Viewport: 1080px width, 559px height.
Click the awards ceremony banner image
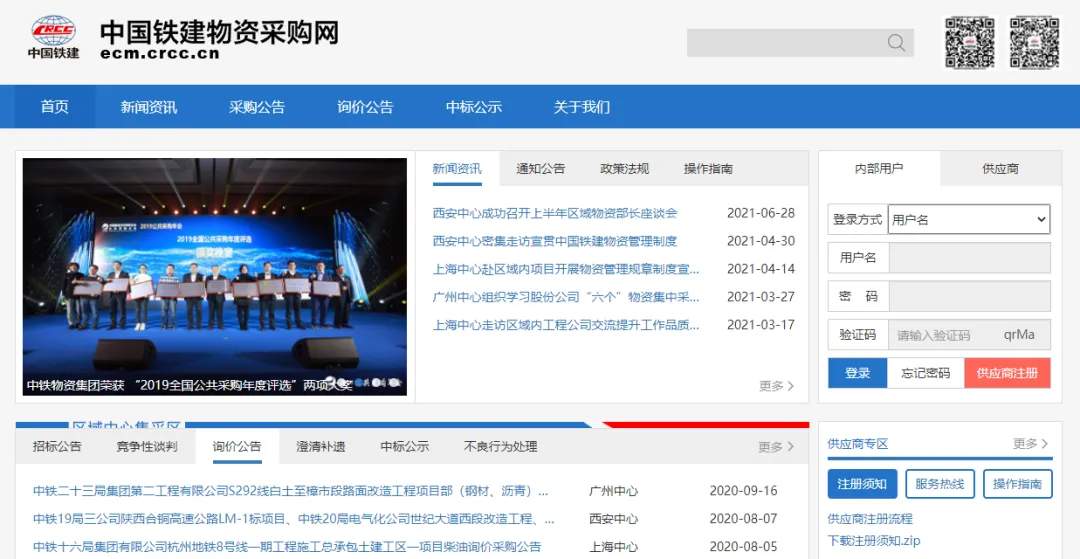pyautogui.click(x=215, y=277)
